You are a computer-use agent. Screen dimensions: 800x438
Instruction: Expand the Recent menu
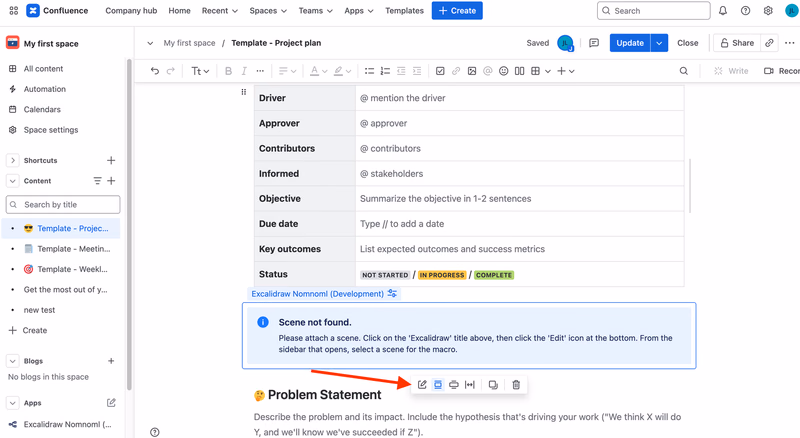tap(219, 11)
